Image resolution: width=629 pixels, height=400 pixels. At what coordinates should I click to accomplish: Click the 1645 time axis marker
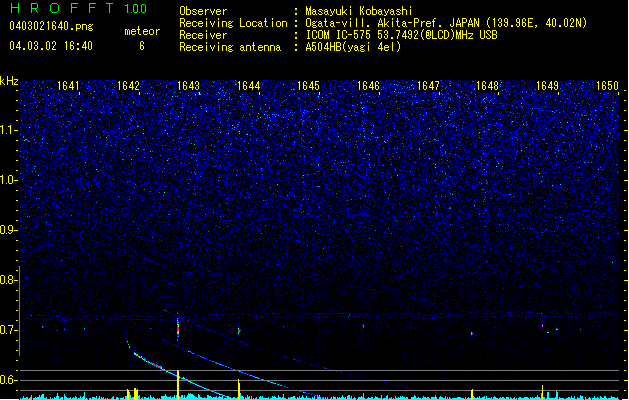308,86
